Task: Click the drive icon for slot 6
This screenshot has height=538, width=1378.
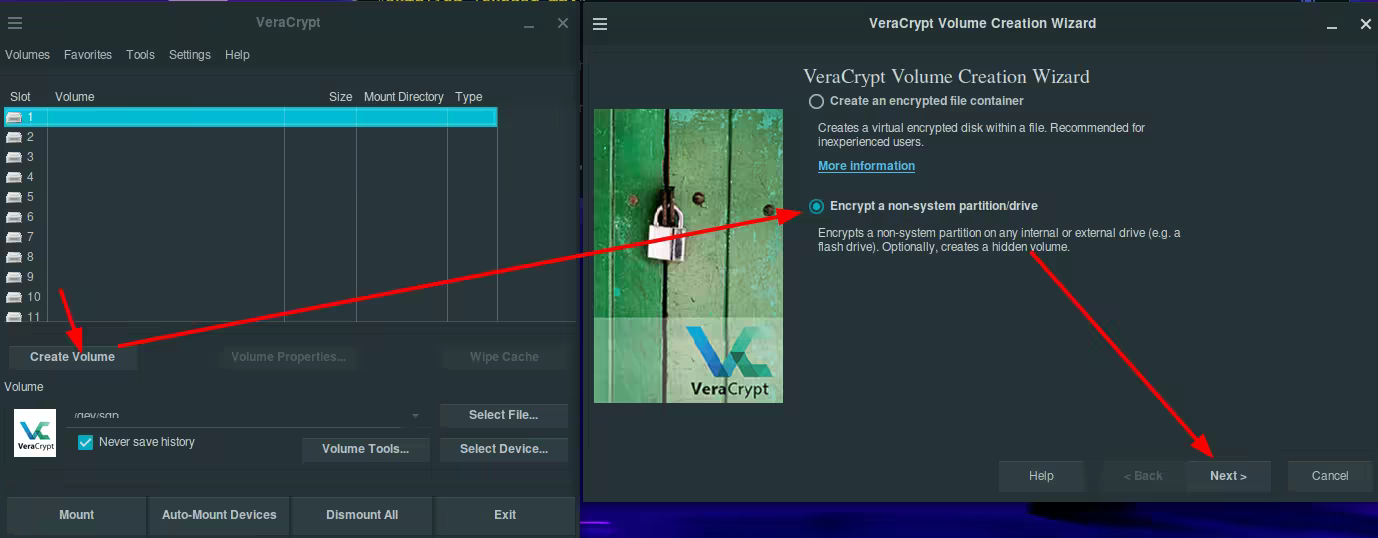Action: point(14,217)
